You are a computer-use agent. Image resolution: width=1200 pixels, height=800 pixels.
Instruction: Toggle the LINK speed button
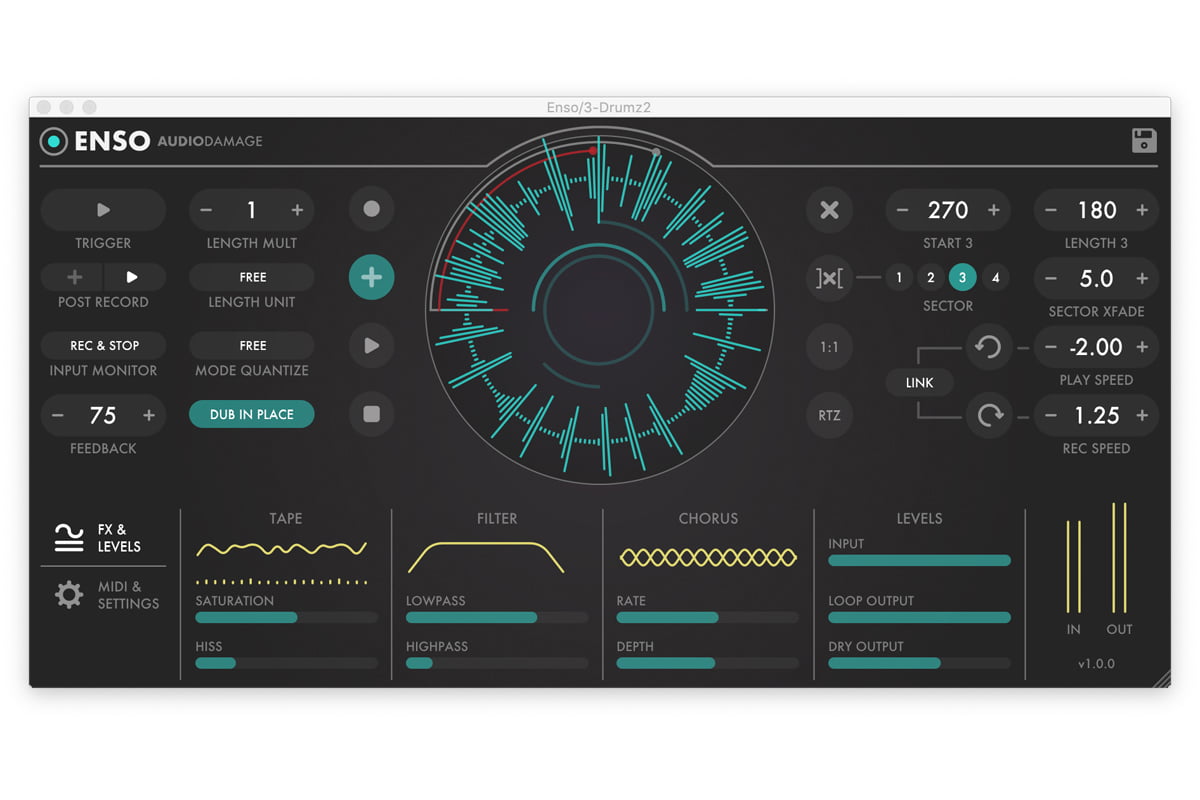[920, 382]
